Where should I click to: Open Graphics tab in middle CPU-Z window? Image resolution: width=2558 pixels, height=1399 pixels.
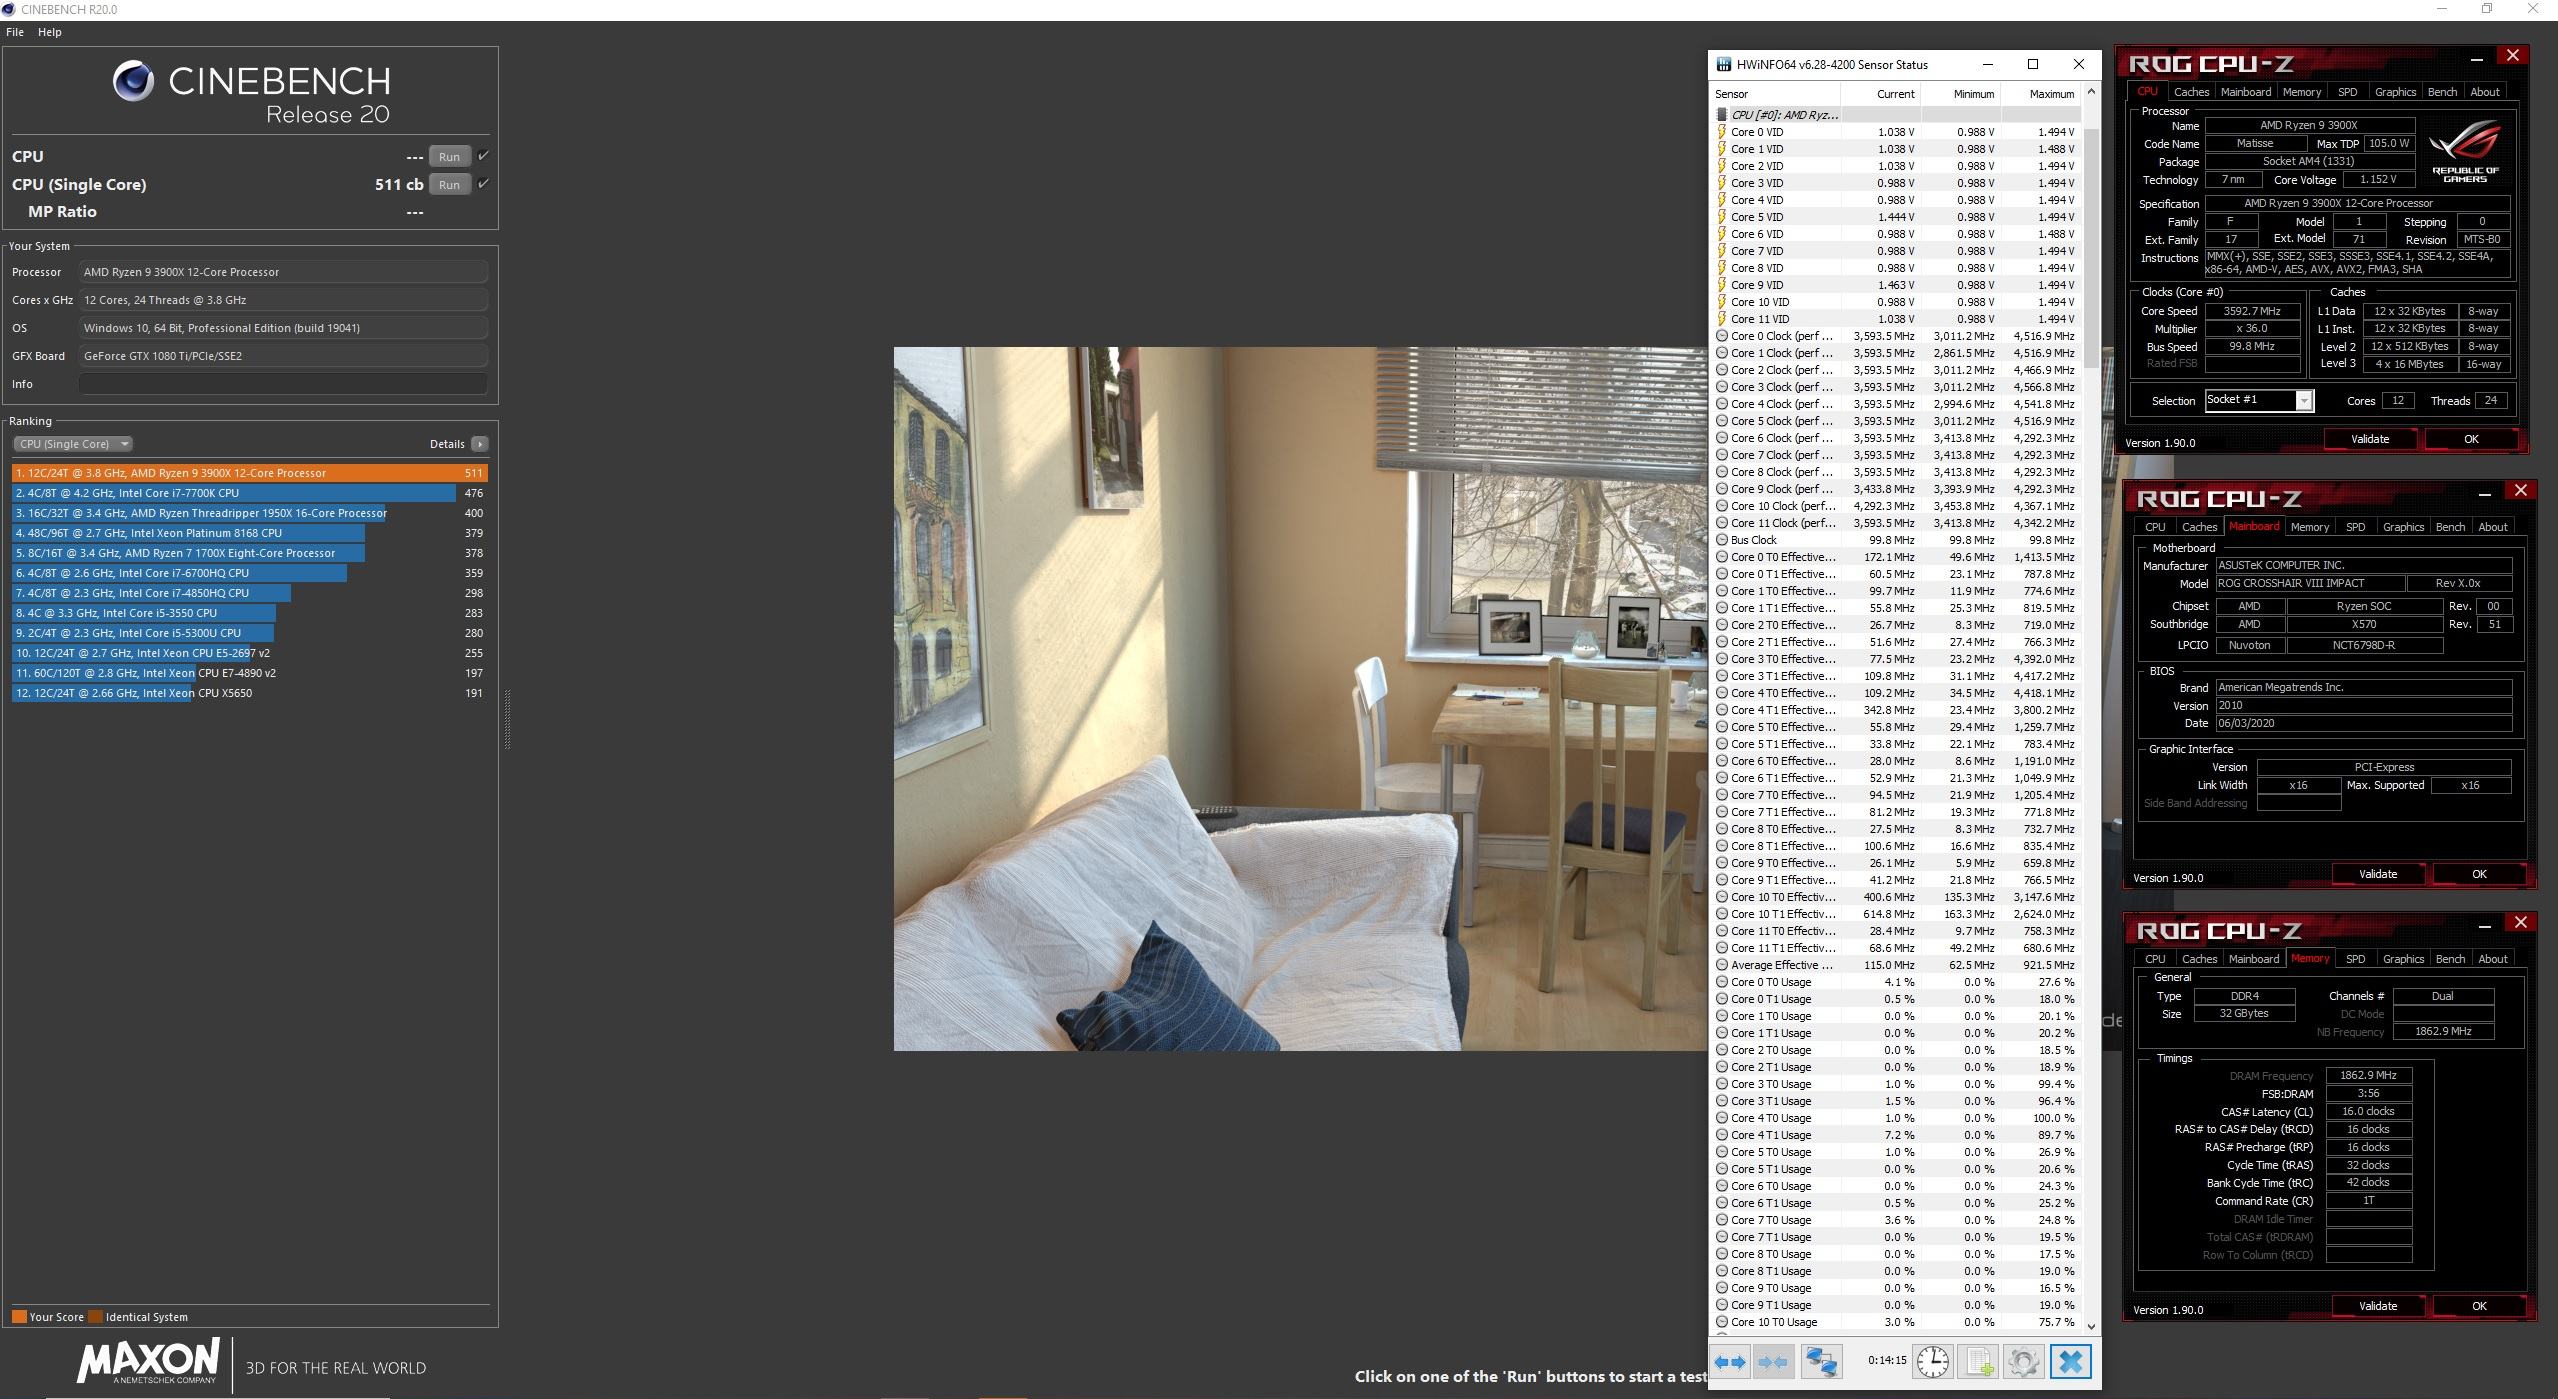coord(2403,527)
